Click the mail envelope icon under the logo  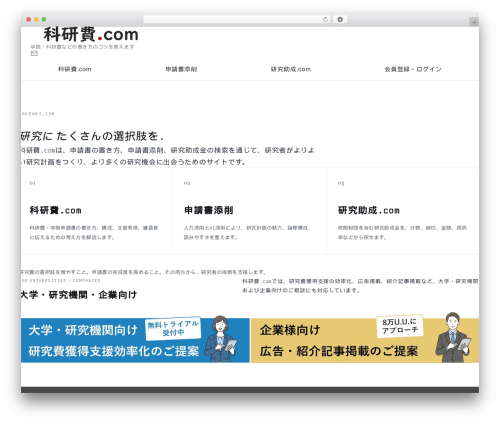click(34, 53)
